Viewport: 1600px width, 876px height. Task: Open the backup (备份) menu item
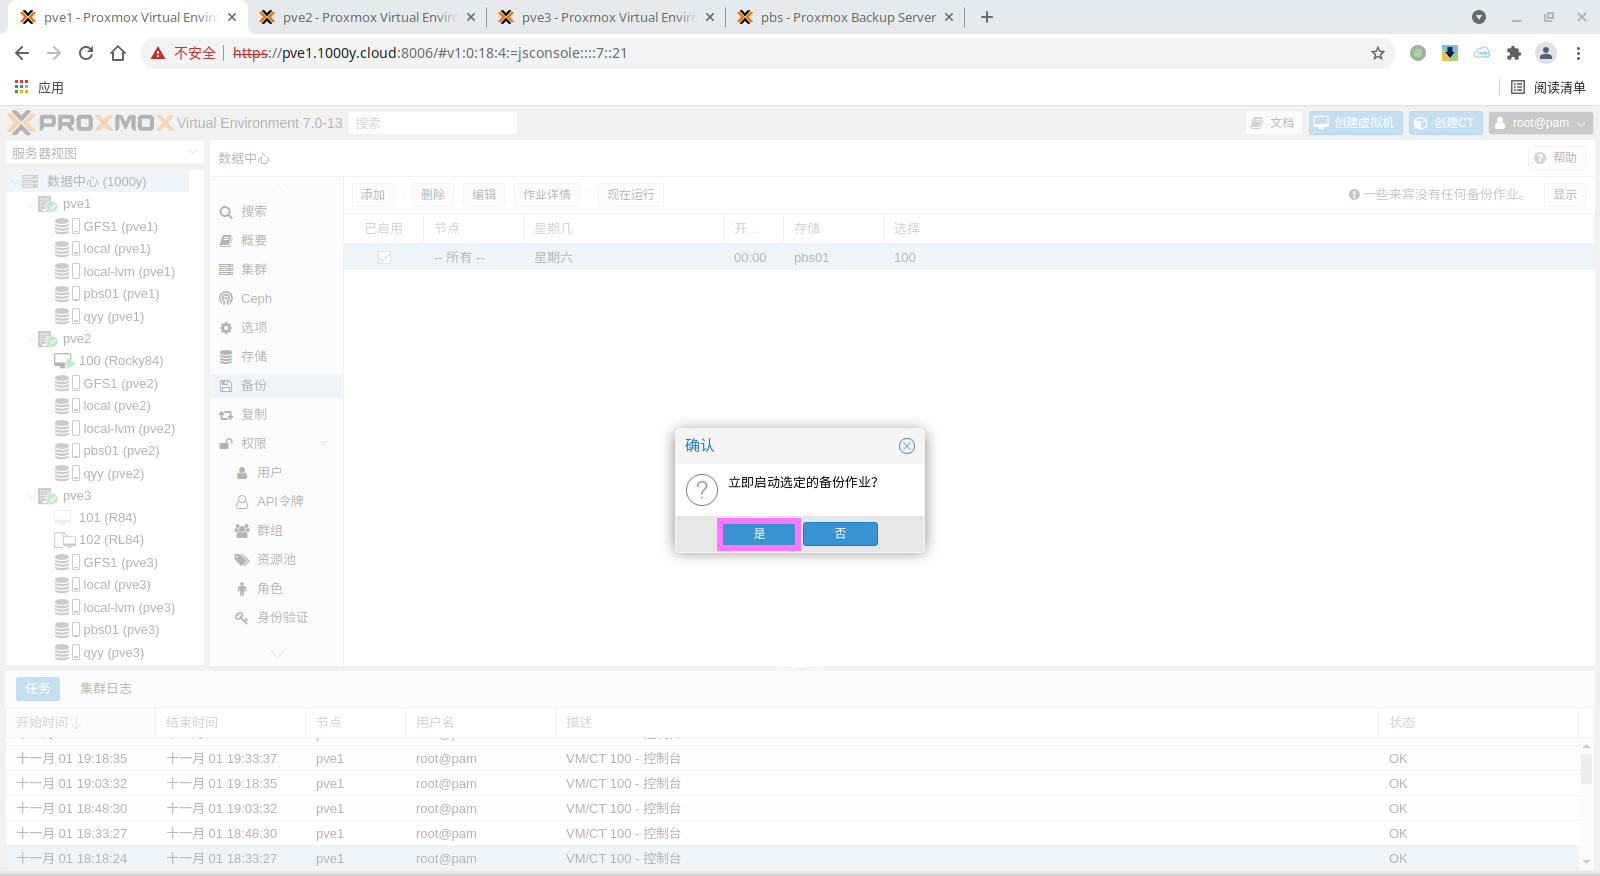coord(254,385)
